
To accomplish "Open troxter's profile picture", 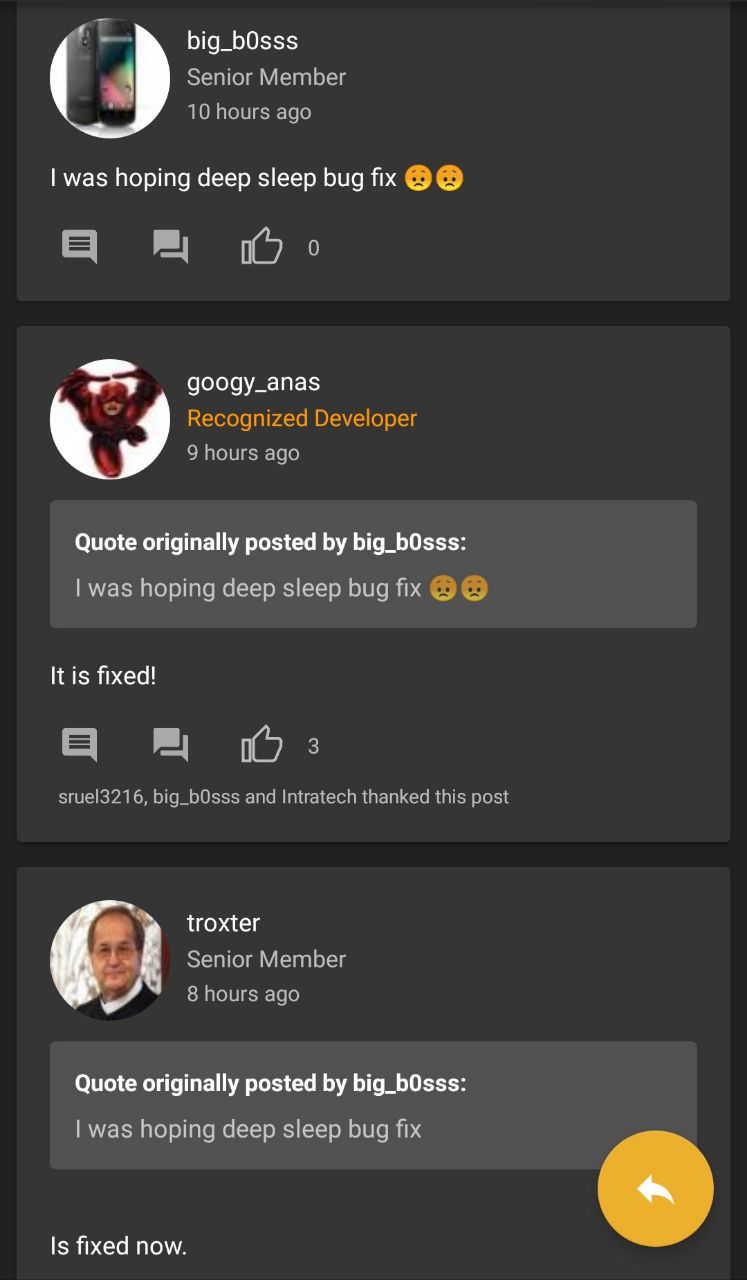I will coord(110,960).
